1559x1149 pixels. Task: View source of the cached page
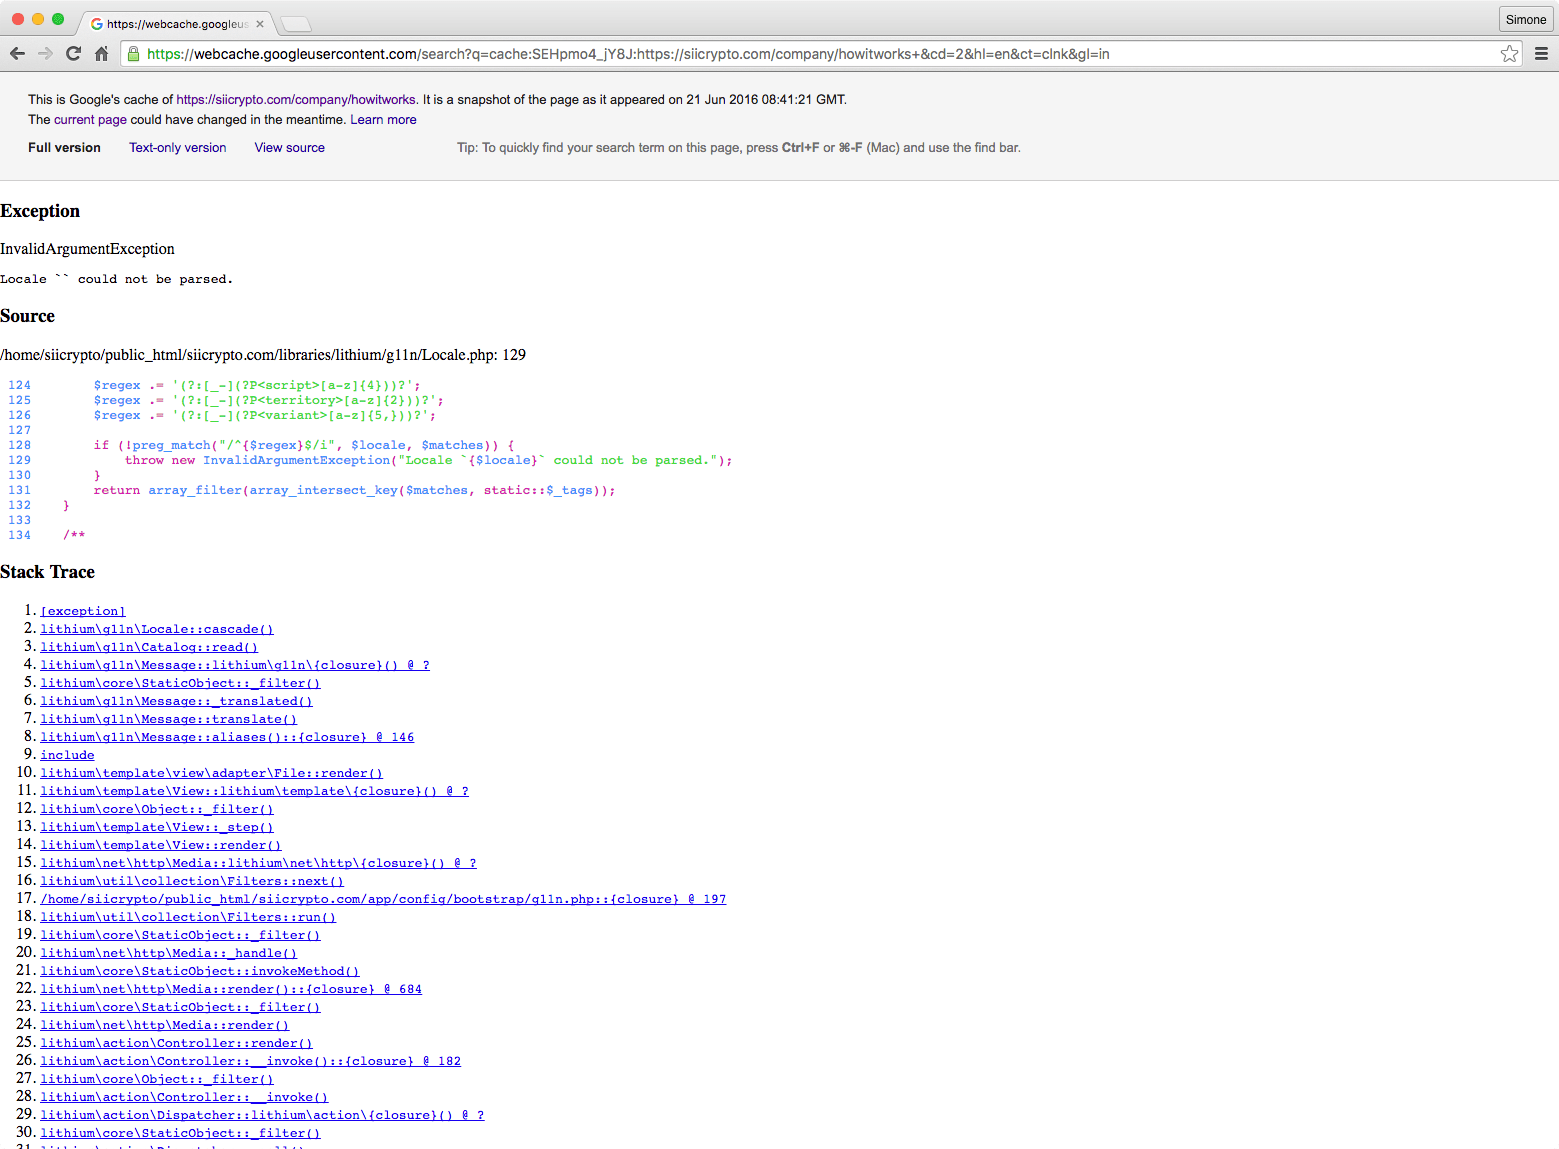click(289, 147)
